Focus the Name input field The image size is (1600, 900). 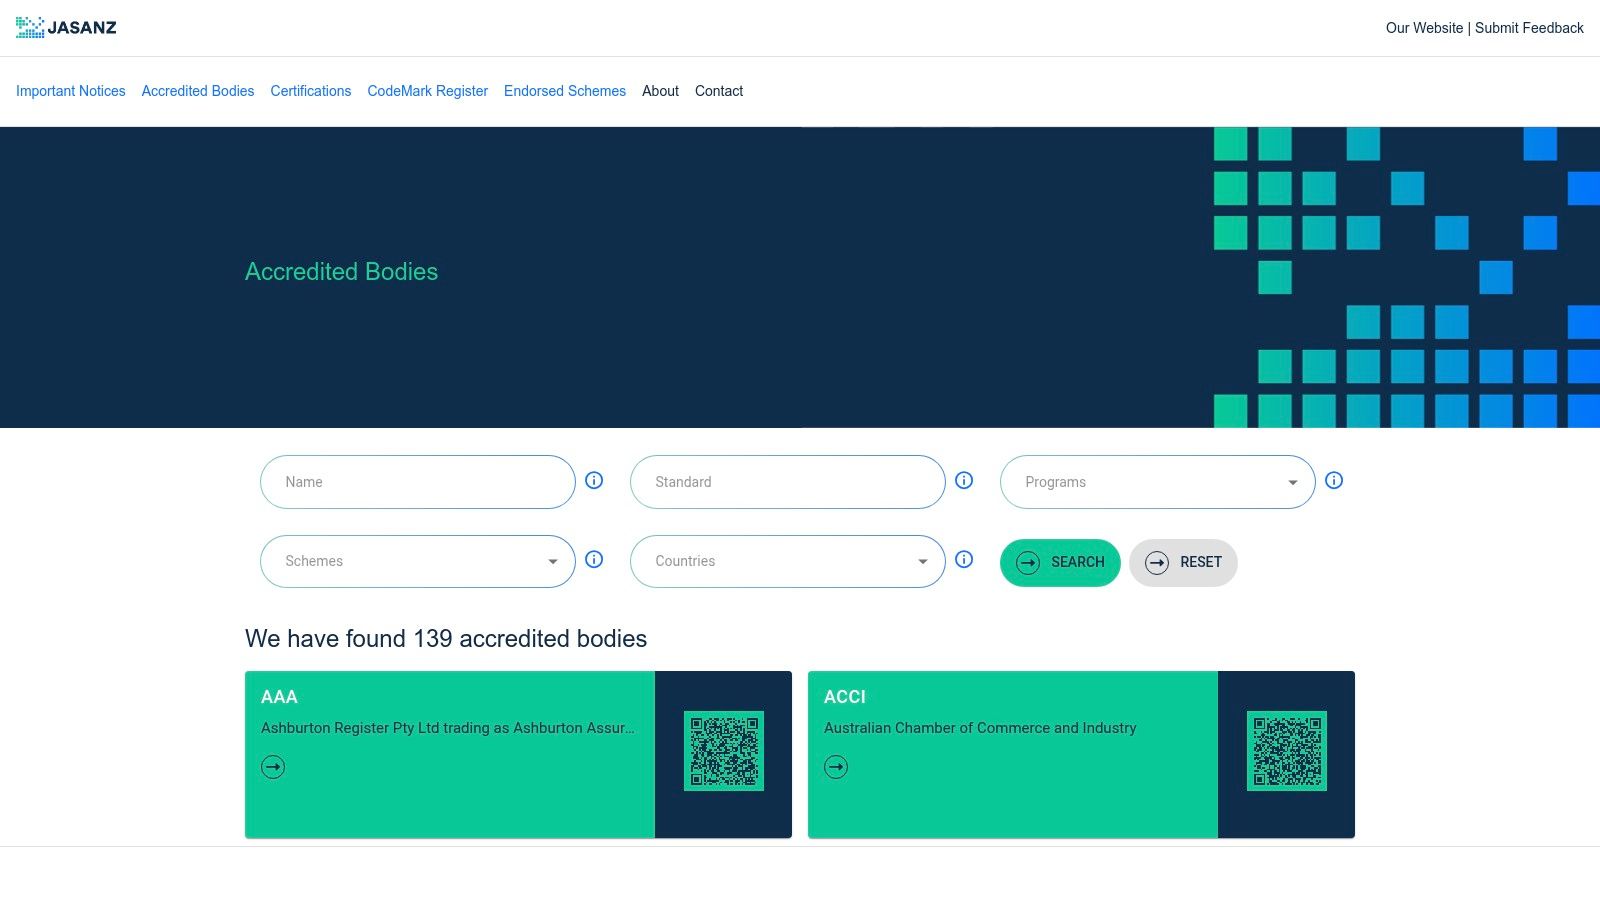pyautogui.click(x=417, y=482)
